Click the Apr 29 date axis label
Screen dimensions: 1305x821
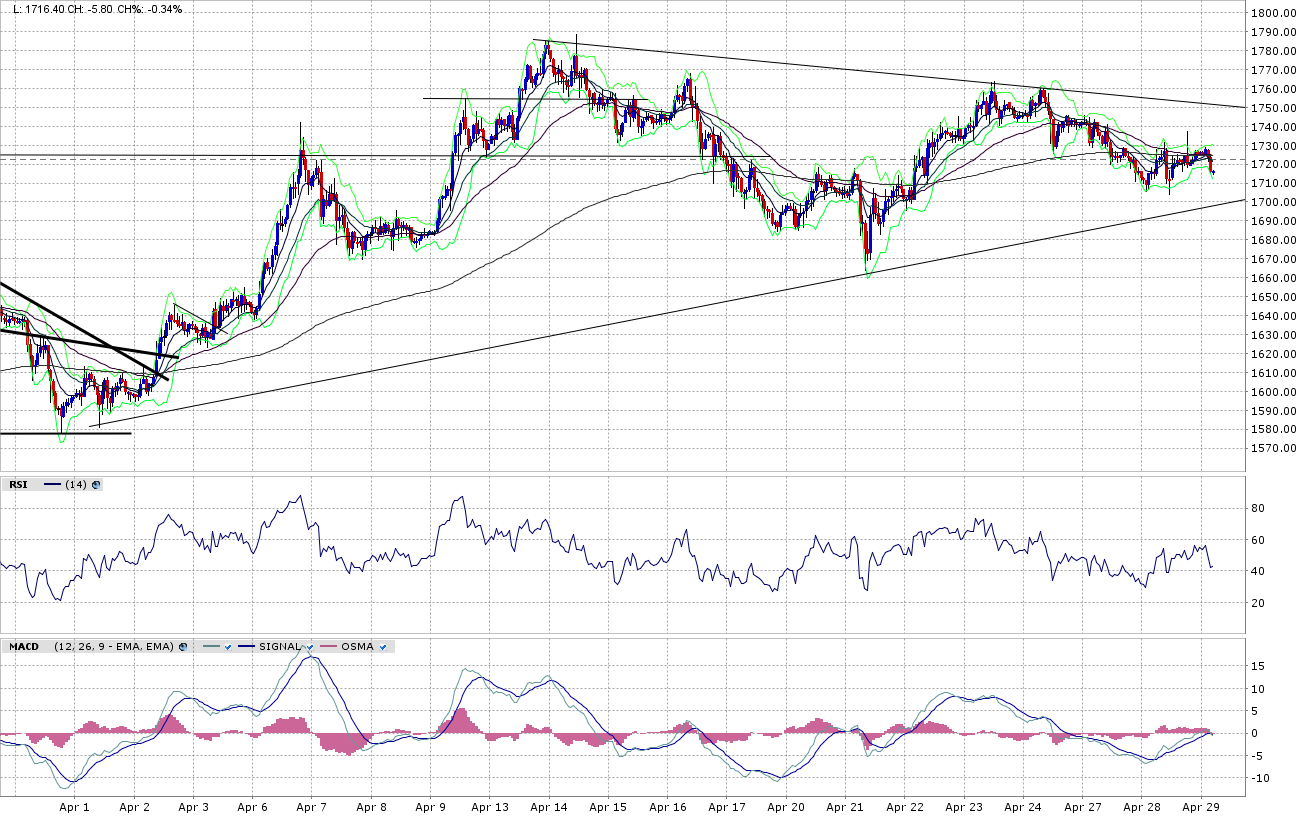pyautogui.click(x=1199, y=807)
